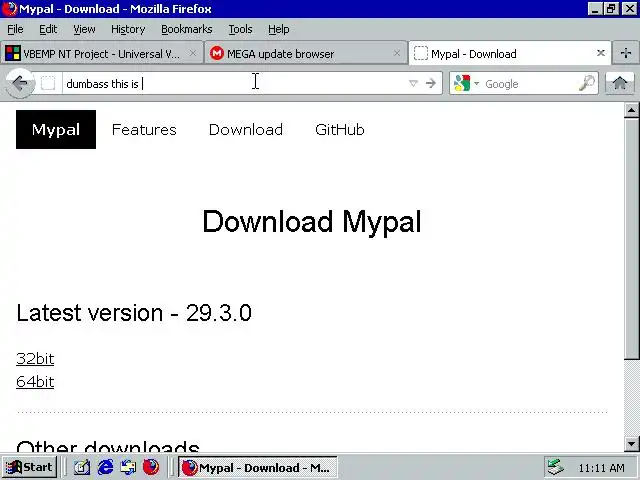Click in the address bar text field

(x=235, y=83)
